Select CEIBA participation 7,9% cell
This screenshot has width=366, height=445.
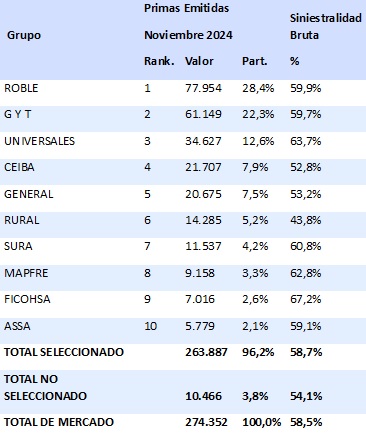[x=255, y=167]
